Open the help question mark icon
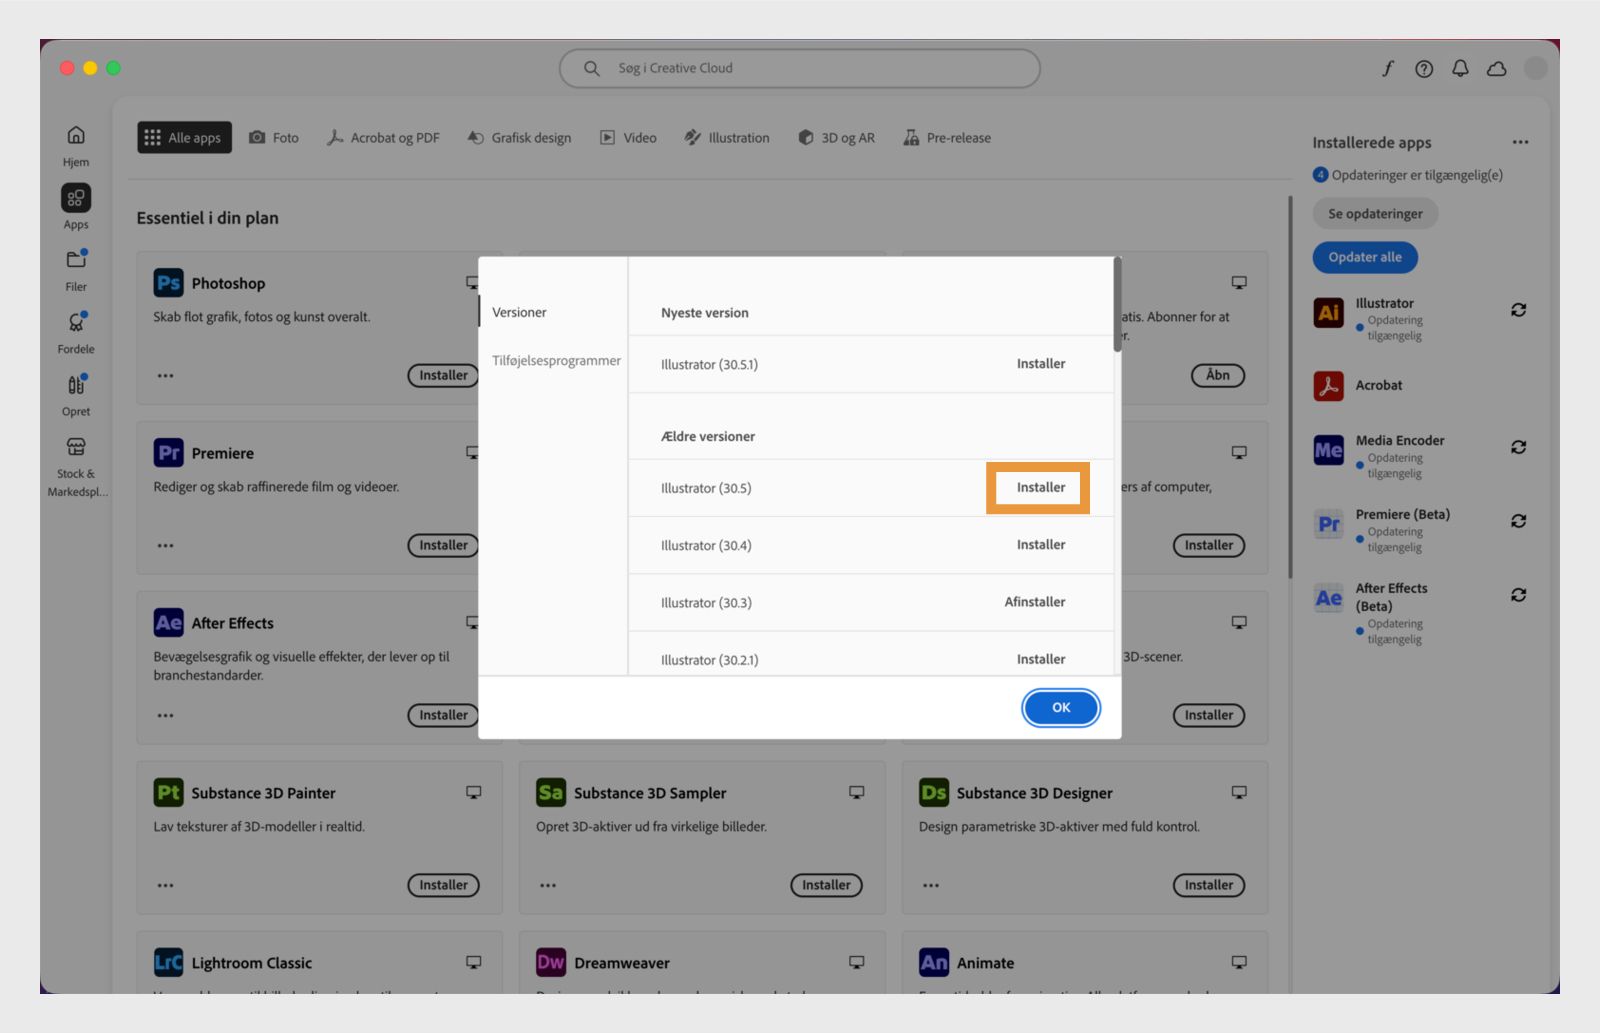Viewport: 1600px width, 1034px height. (1424, 68)
